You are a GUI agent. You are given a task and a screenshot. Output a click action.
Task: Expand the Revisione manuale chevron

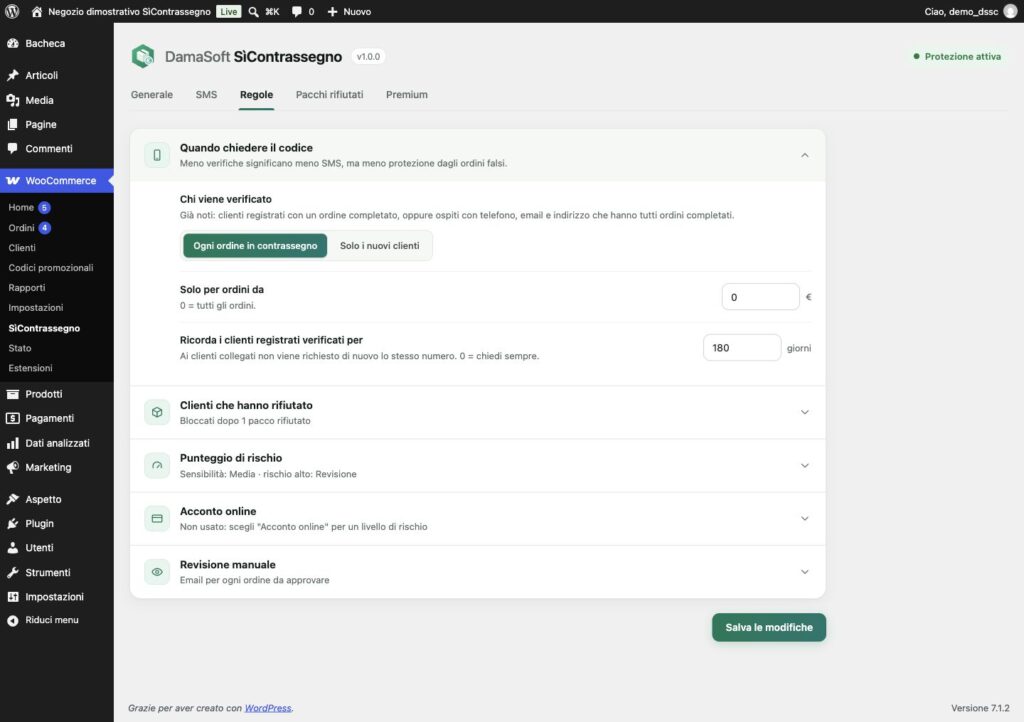(805, 572)
